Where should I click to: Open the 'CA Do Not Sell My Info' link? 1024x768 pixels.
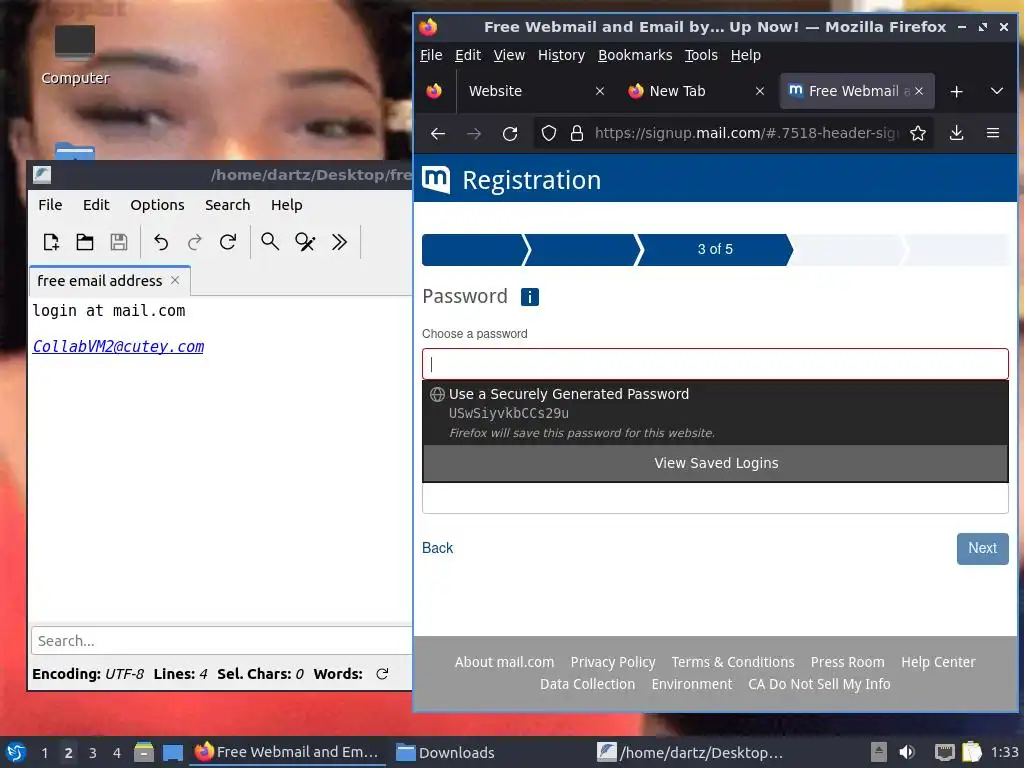(x=819, y=684)
